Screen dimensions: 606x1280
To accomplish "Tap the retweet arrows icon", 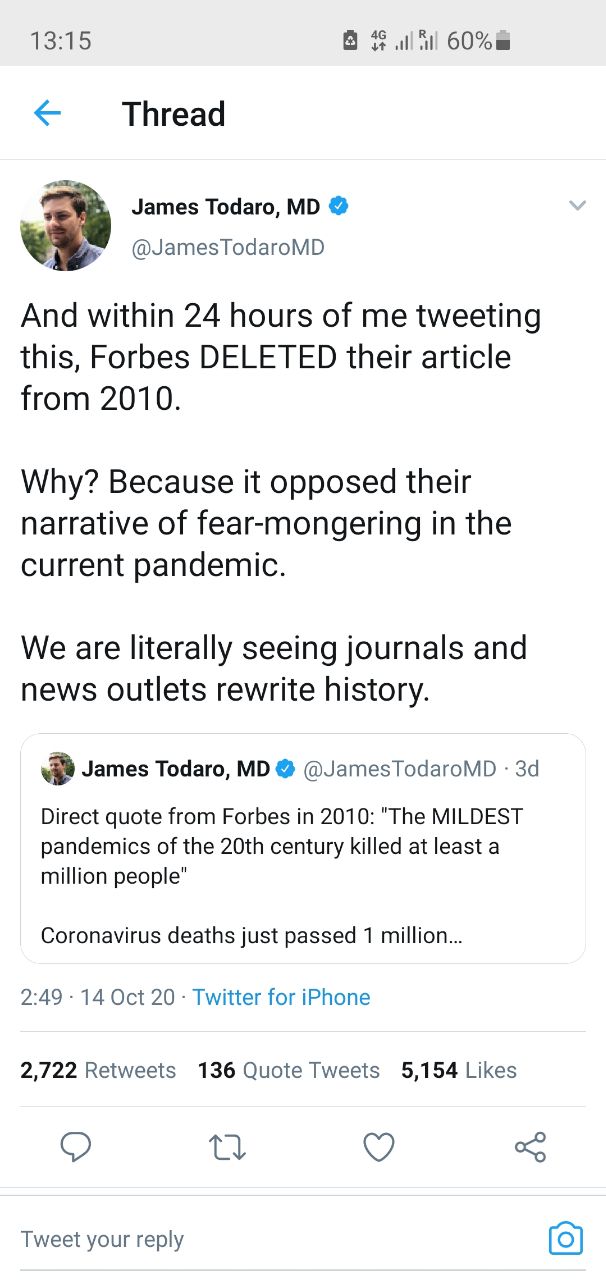I will pos(227,1146).
